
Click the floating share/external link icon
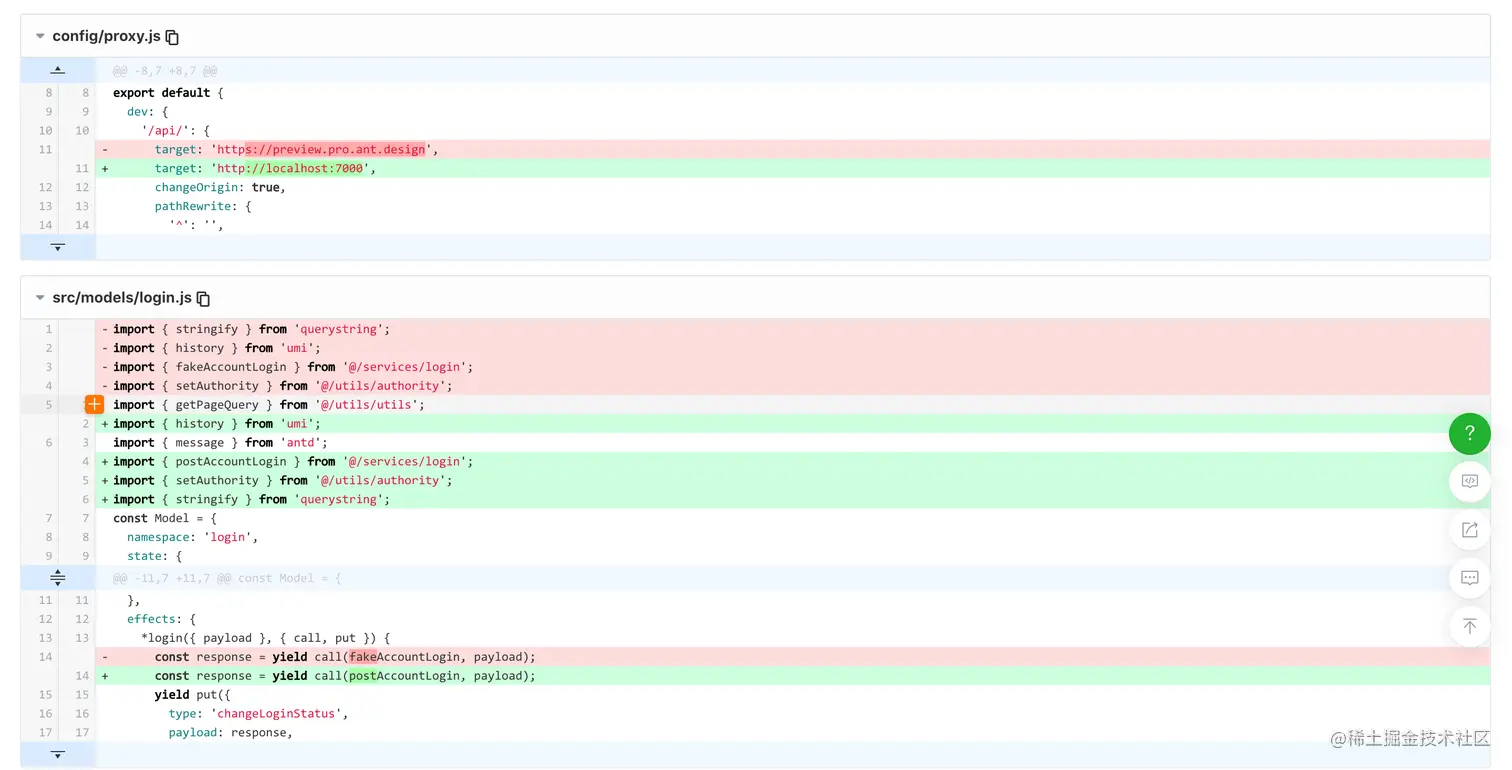click(1469, 530)
